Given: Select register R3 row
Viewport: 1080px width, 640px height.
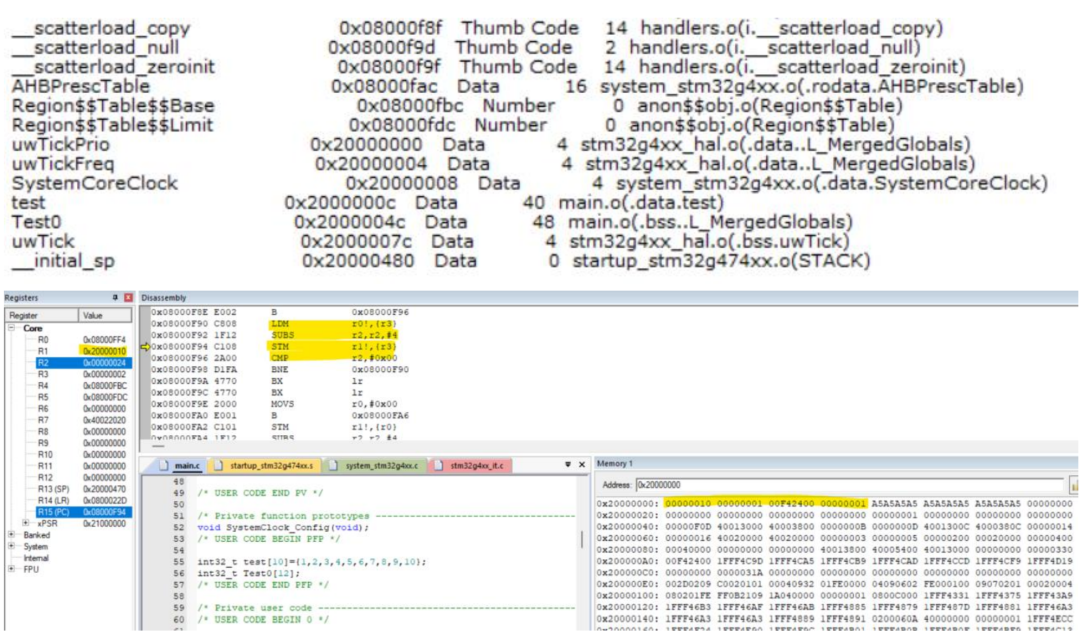Looking at the screenshot, I should pos(84,374).
